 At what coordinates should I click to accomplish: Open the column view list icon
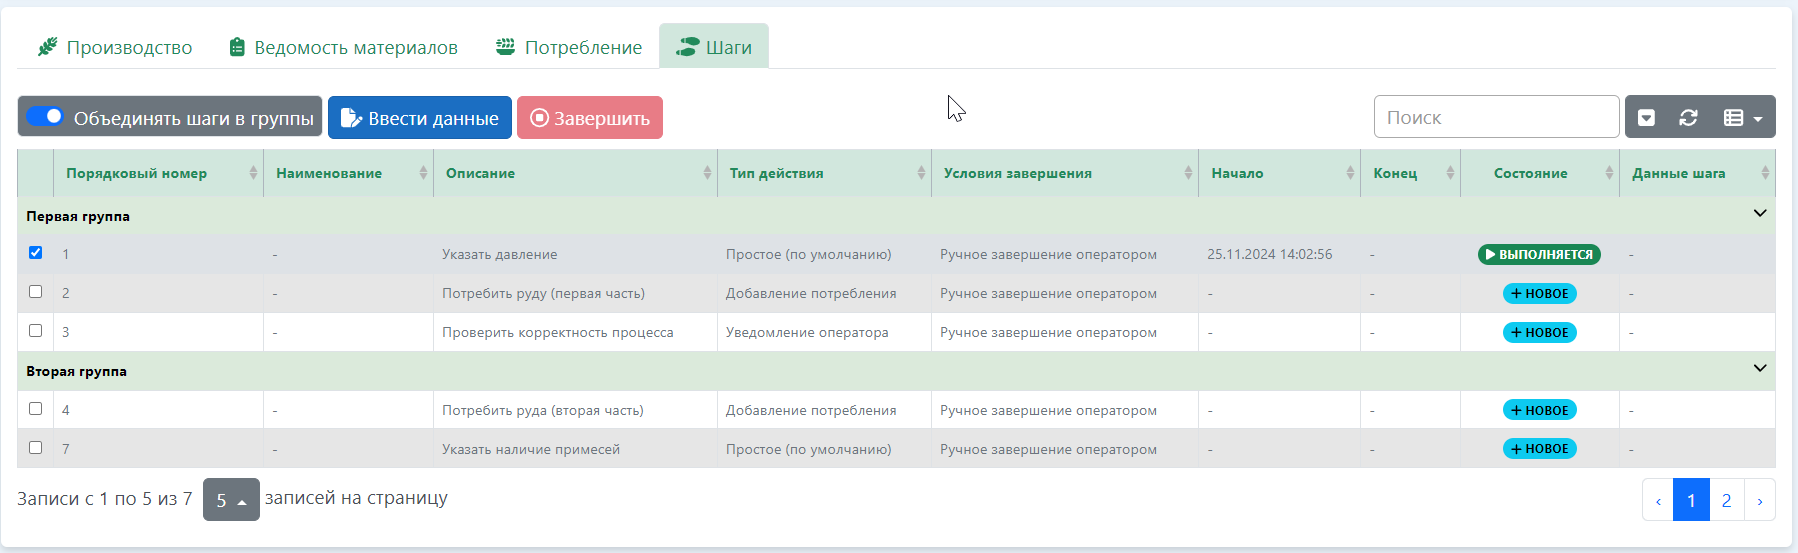pyautogui.click(x=1742, y=118)
